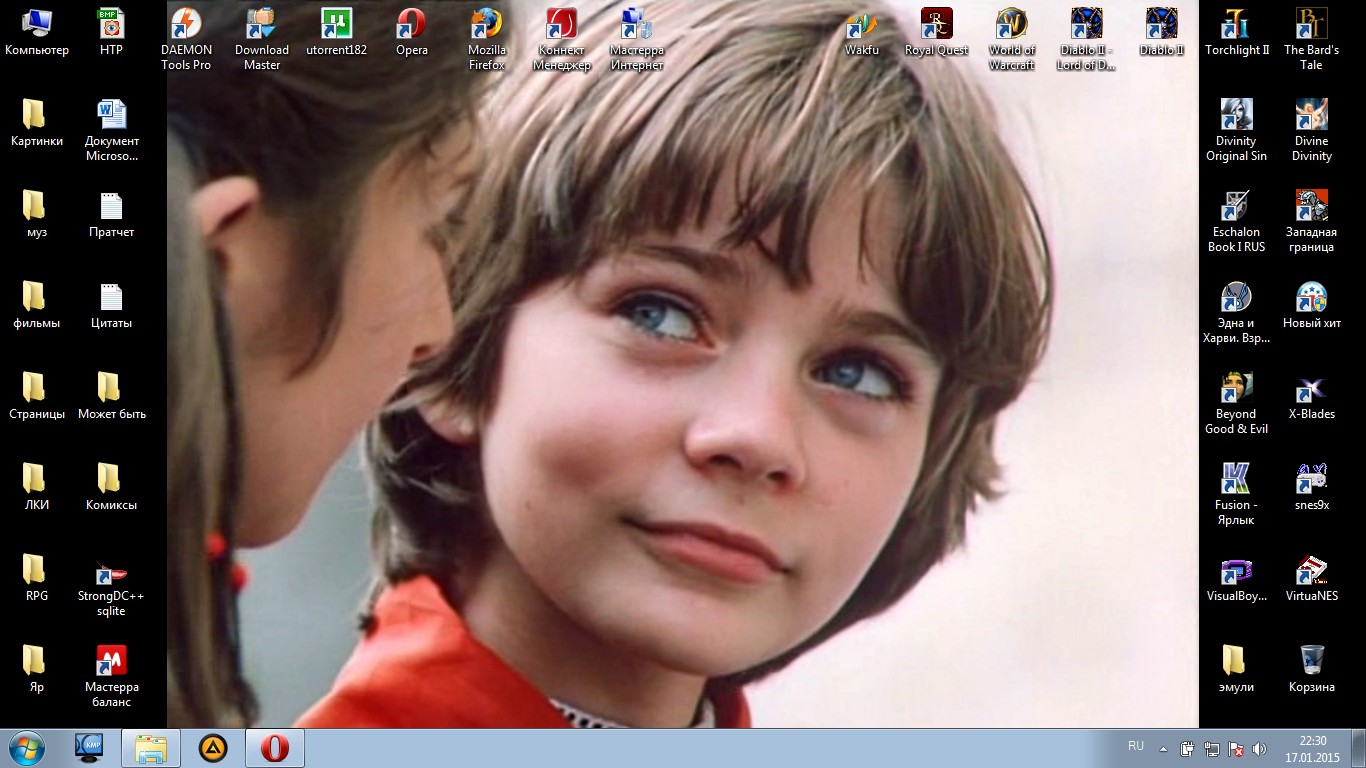Select the эмули folder
This screenshot has width=1366, height=768.
click(x=1237, y=669)
